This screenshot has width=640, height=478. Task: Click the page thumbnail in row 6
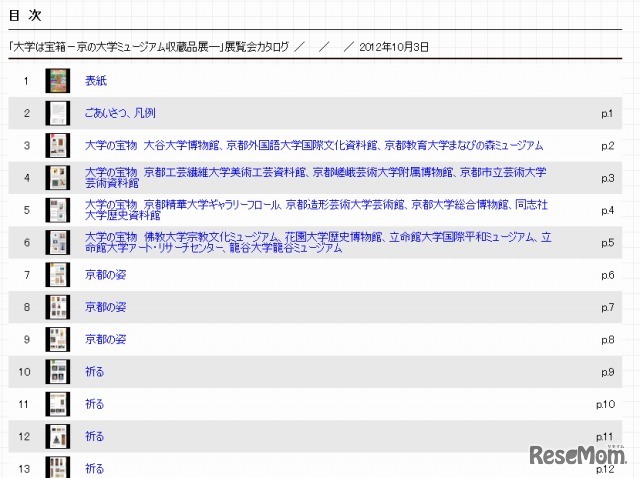(58, 242)
